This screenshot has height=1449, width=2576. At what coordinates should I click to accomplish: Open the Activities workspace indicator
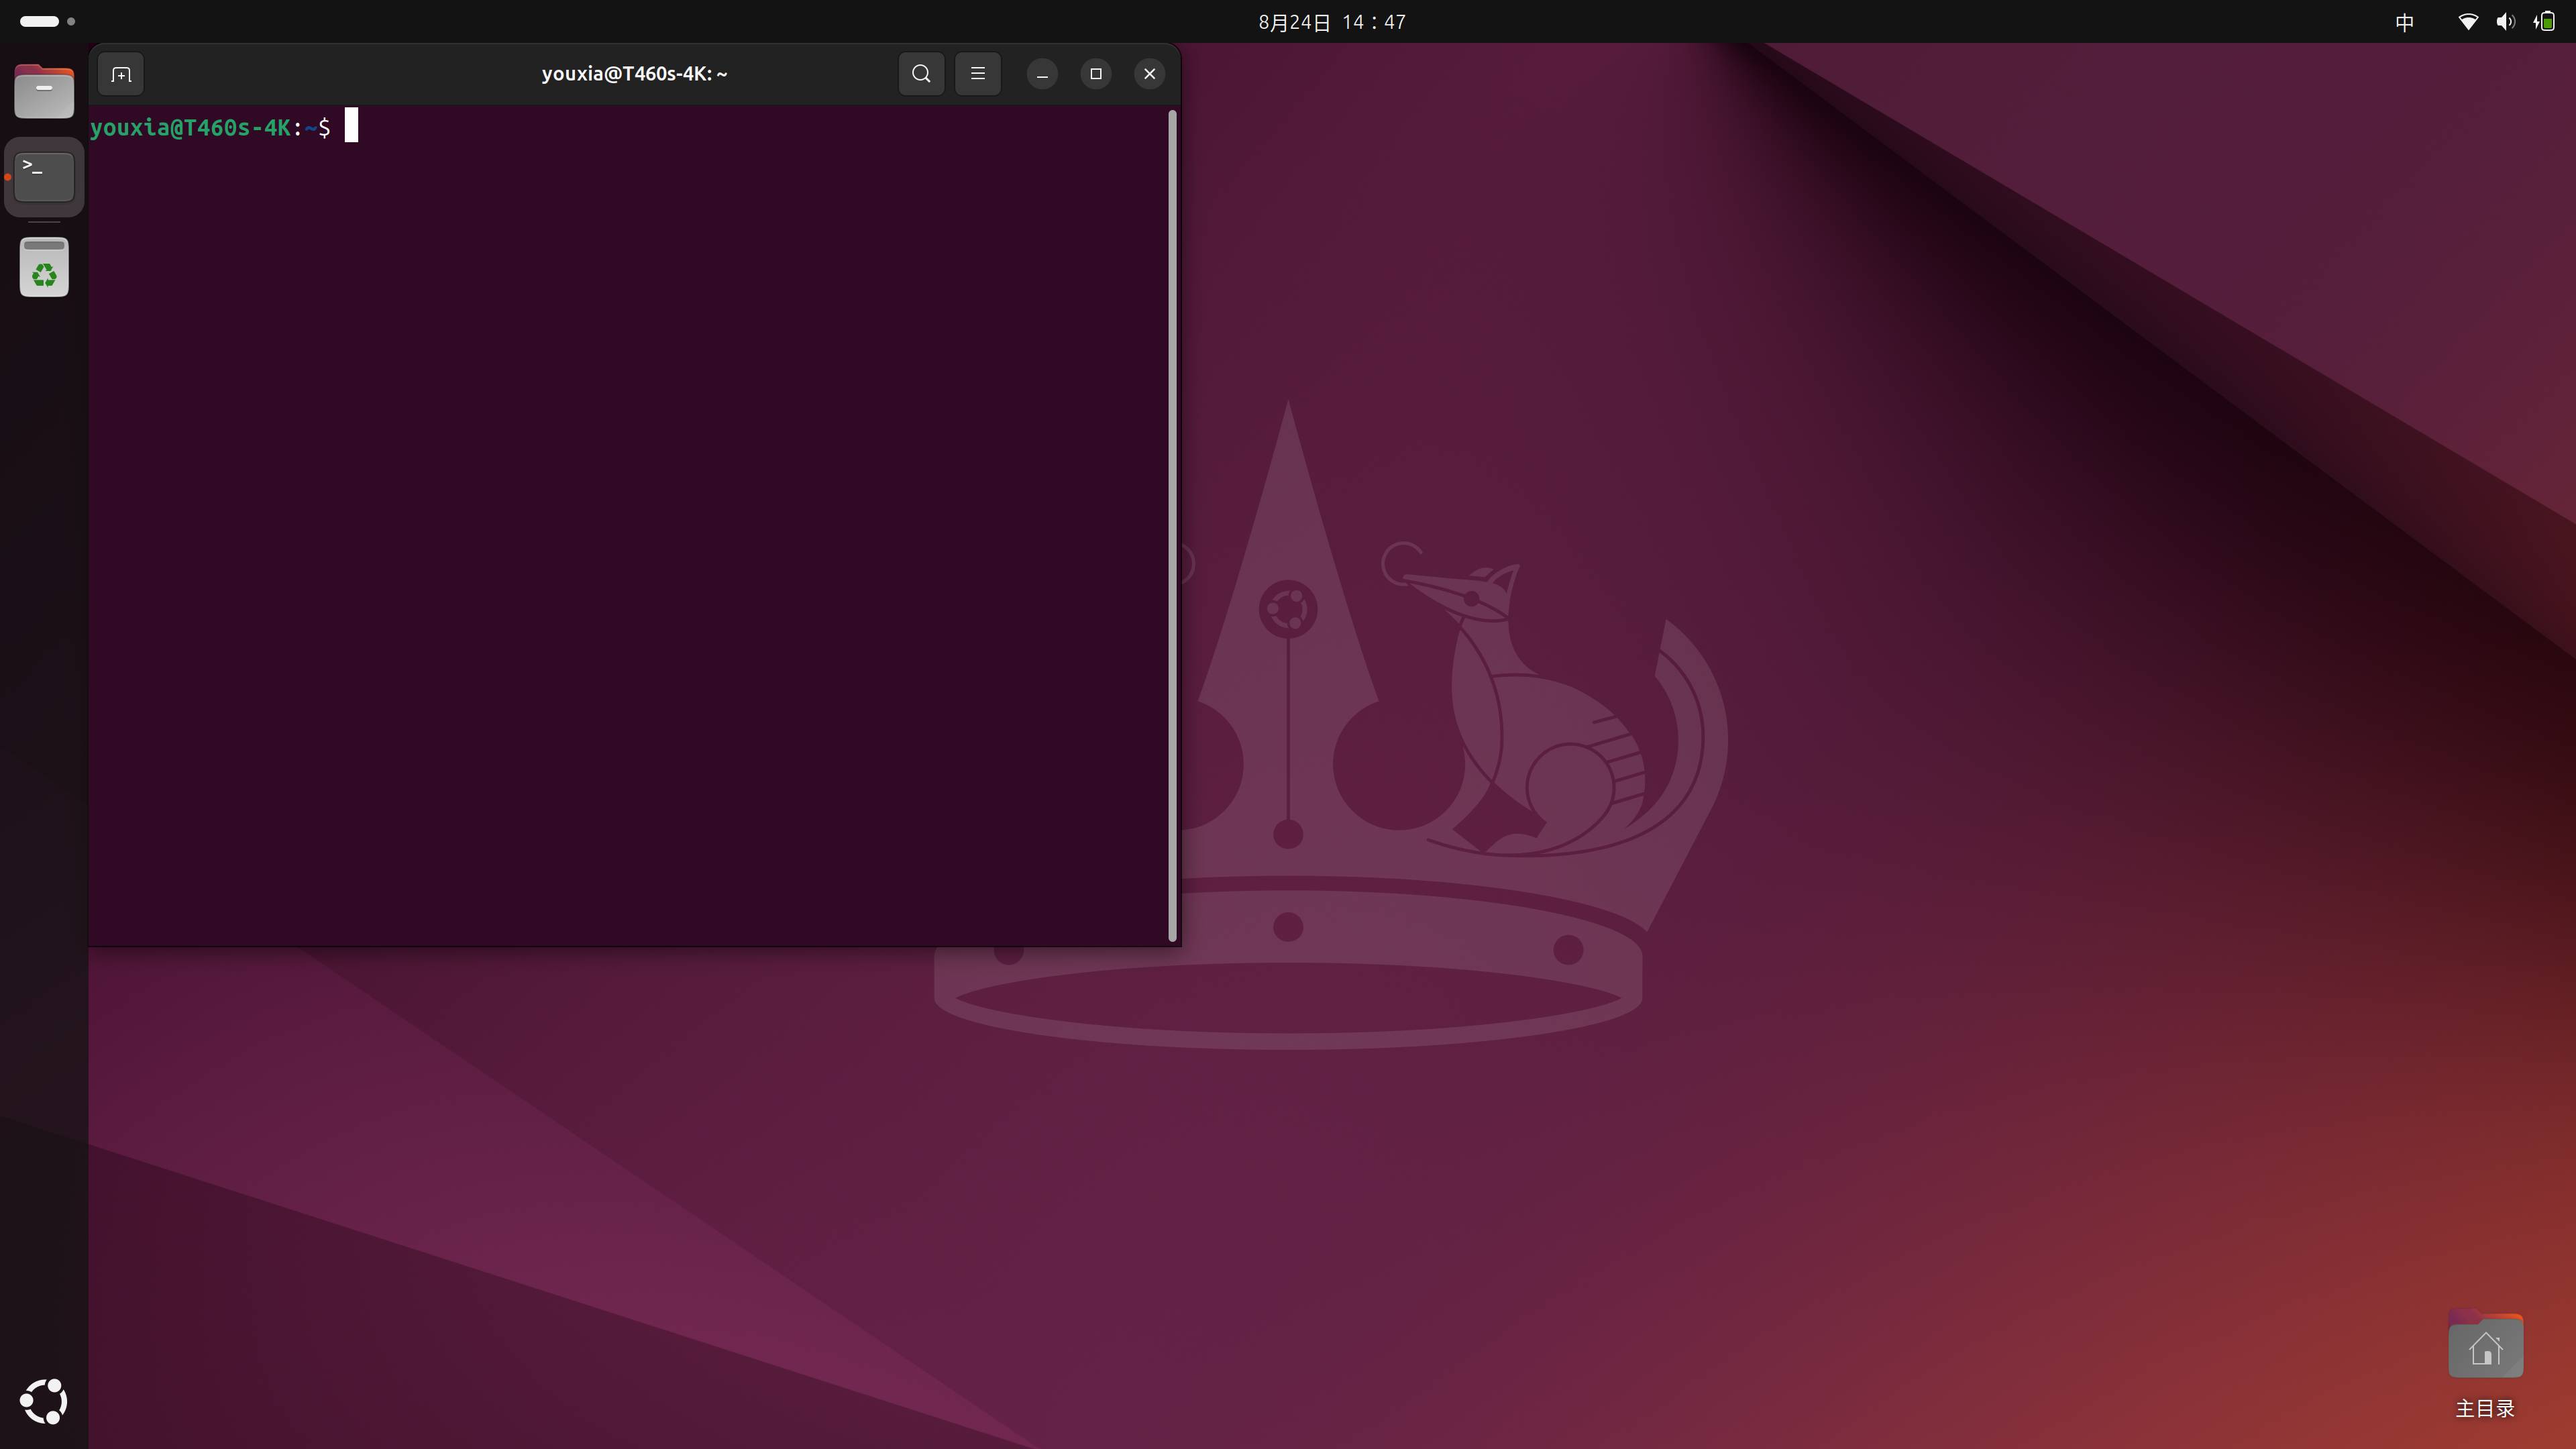coord(47,21)
